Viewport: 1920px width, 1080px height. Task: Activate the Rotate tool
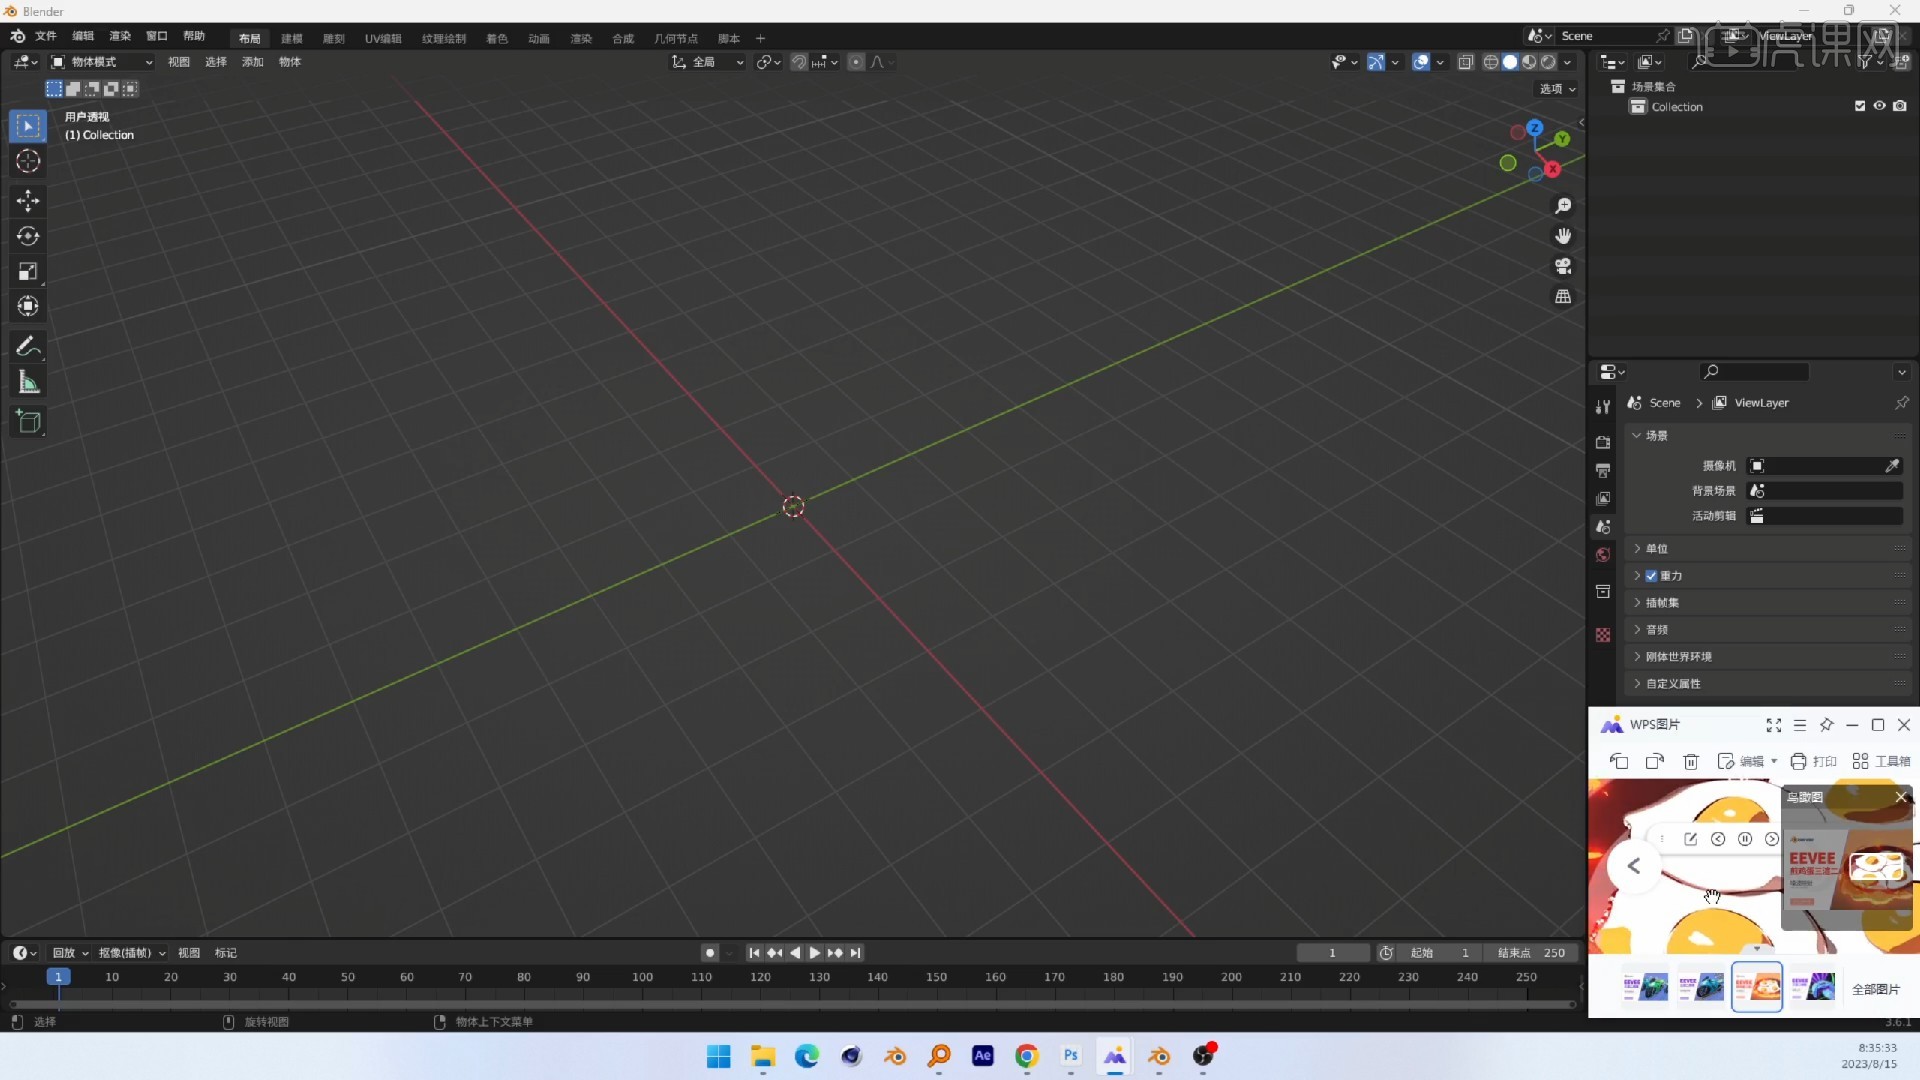coord(28,236)
